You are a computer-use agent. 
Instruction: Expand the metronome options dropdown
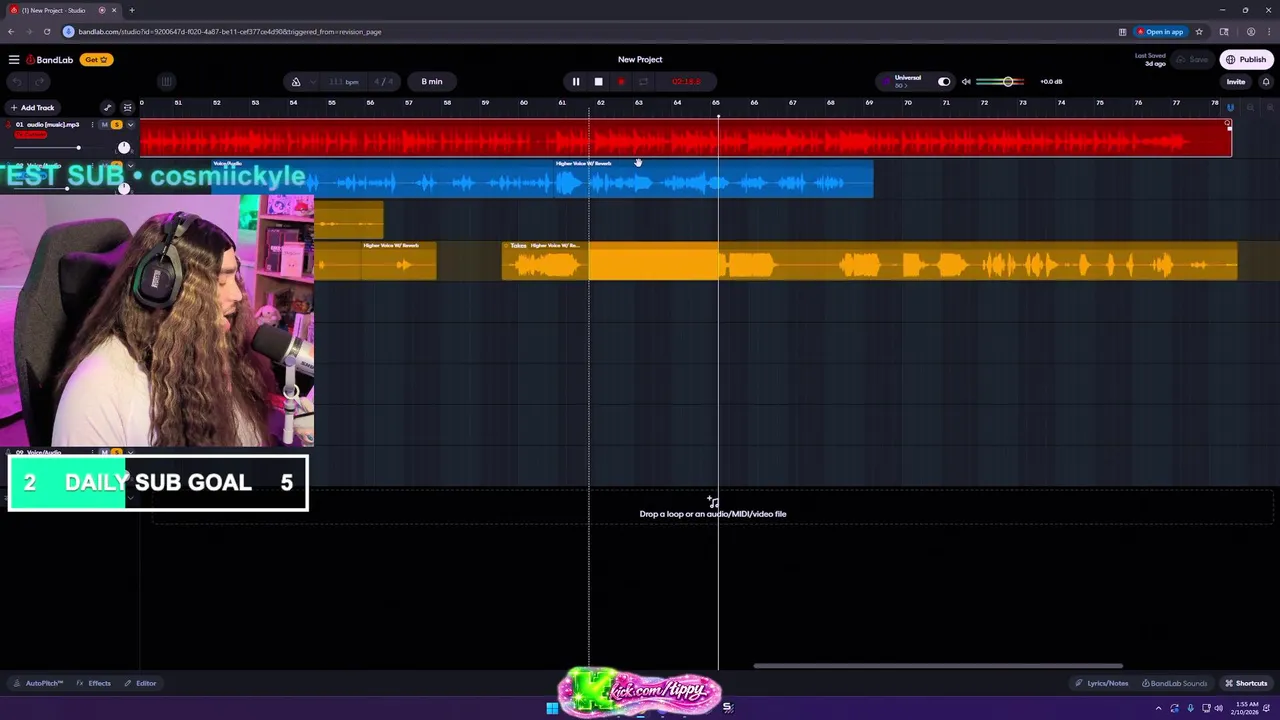pos(313,82)
